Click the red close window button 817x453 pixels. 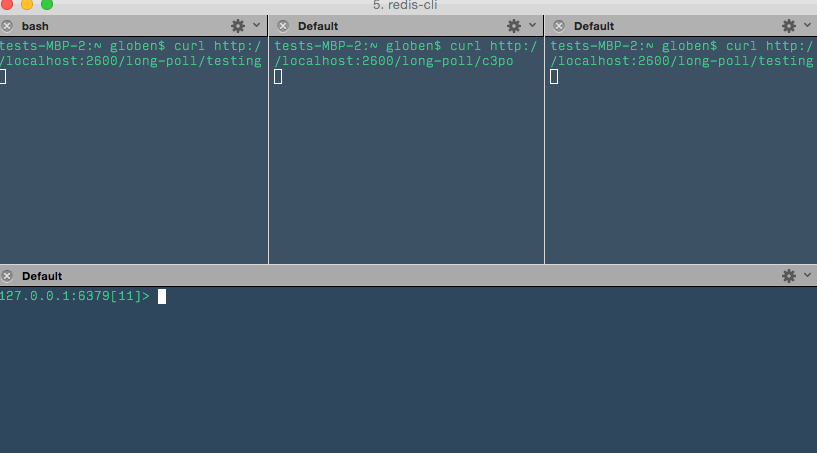(7, 4)
